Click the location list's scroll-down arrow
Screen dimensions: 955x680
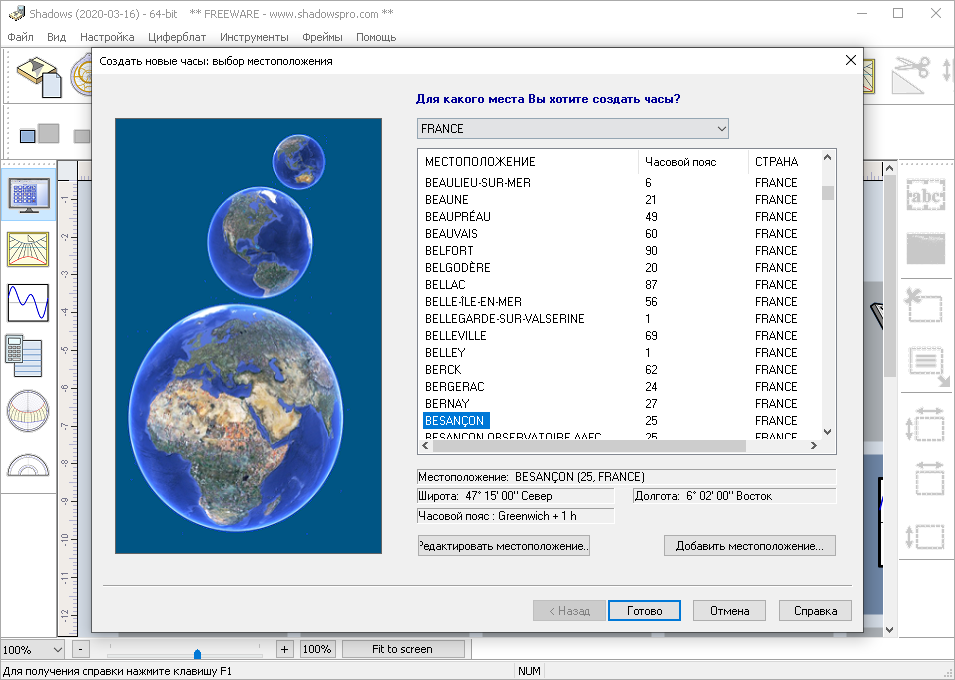[827, 431]
